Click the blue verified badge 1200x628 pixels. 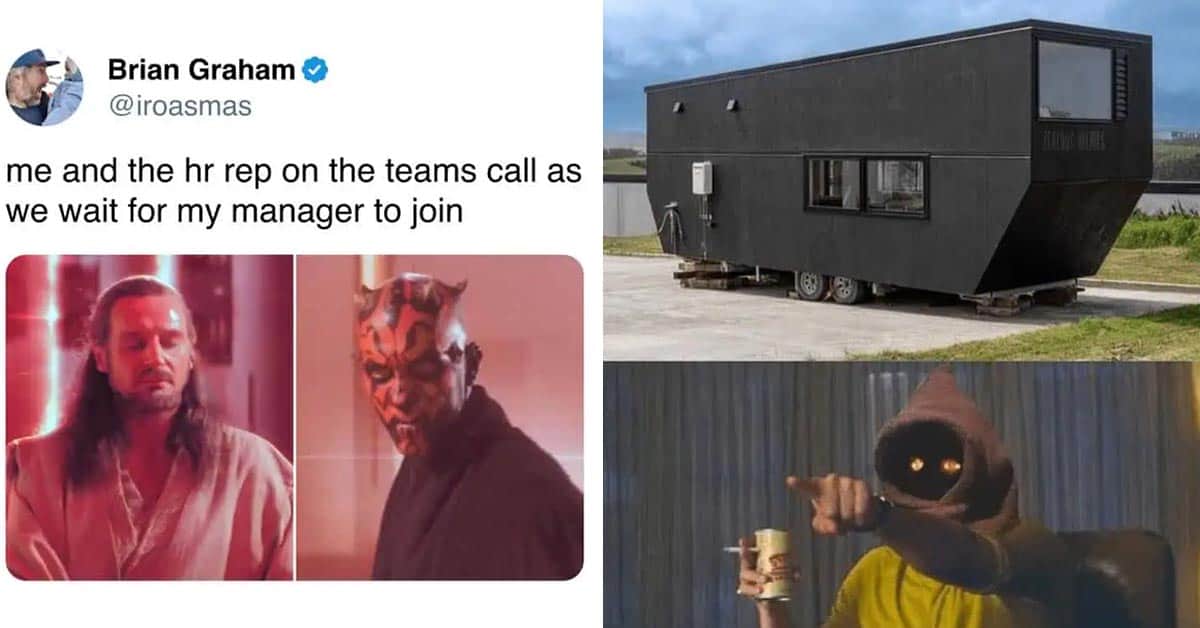316,70
